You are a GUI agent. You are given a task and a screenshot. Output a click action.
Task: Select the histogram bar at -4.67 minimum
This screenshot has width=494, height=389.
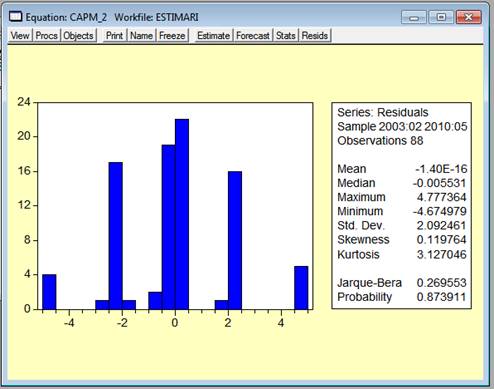coord(49,292)
